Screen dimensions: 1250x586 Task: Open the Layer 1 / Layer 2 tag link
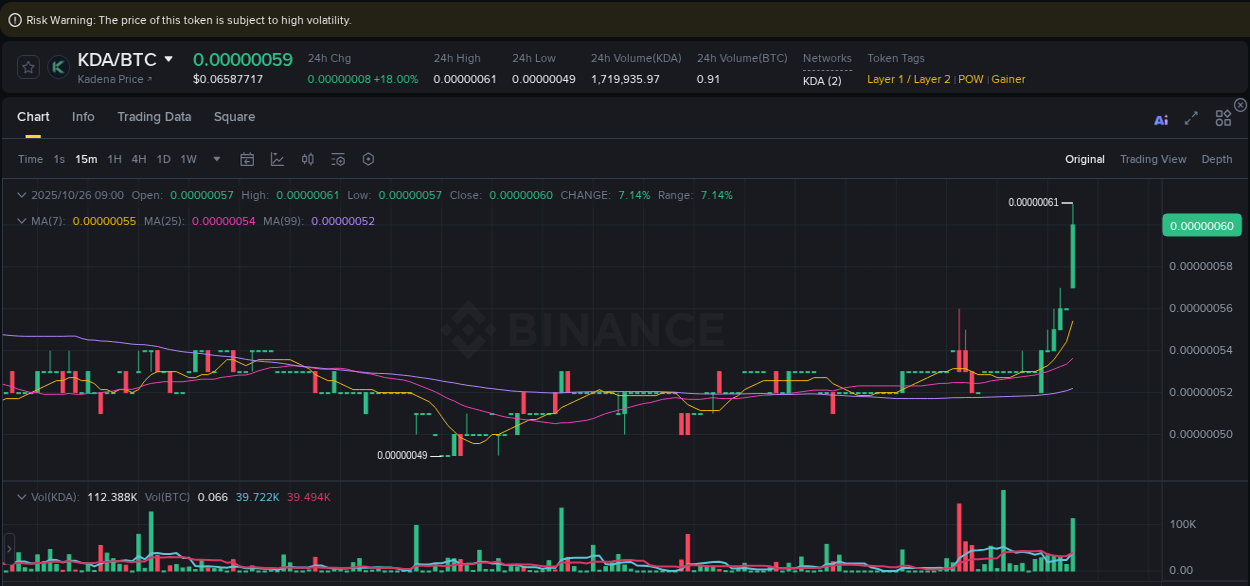pyautogui.click(x=908, y=79)
